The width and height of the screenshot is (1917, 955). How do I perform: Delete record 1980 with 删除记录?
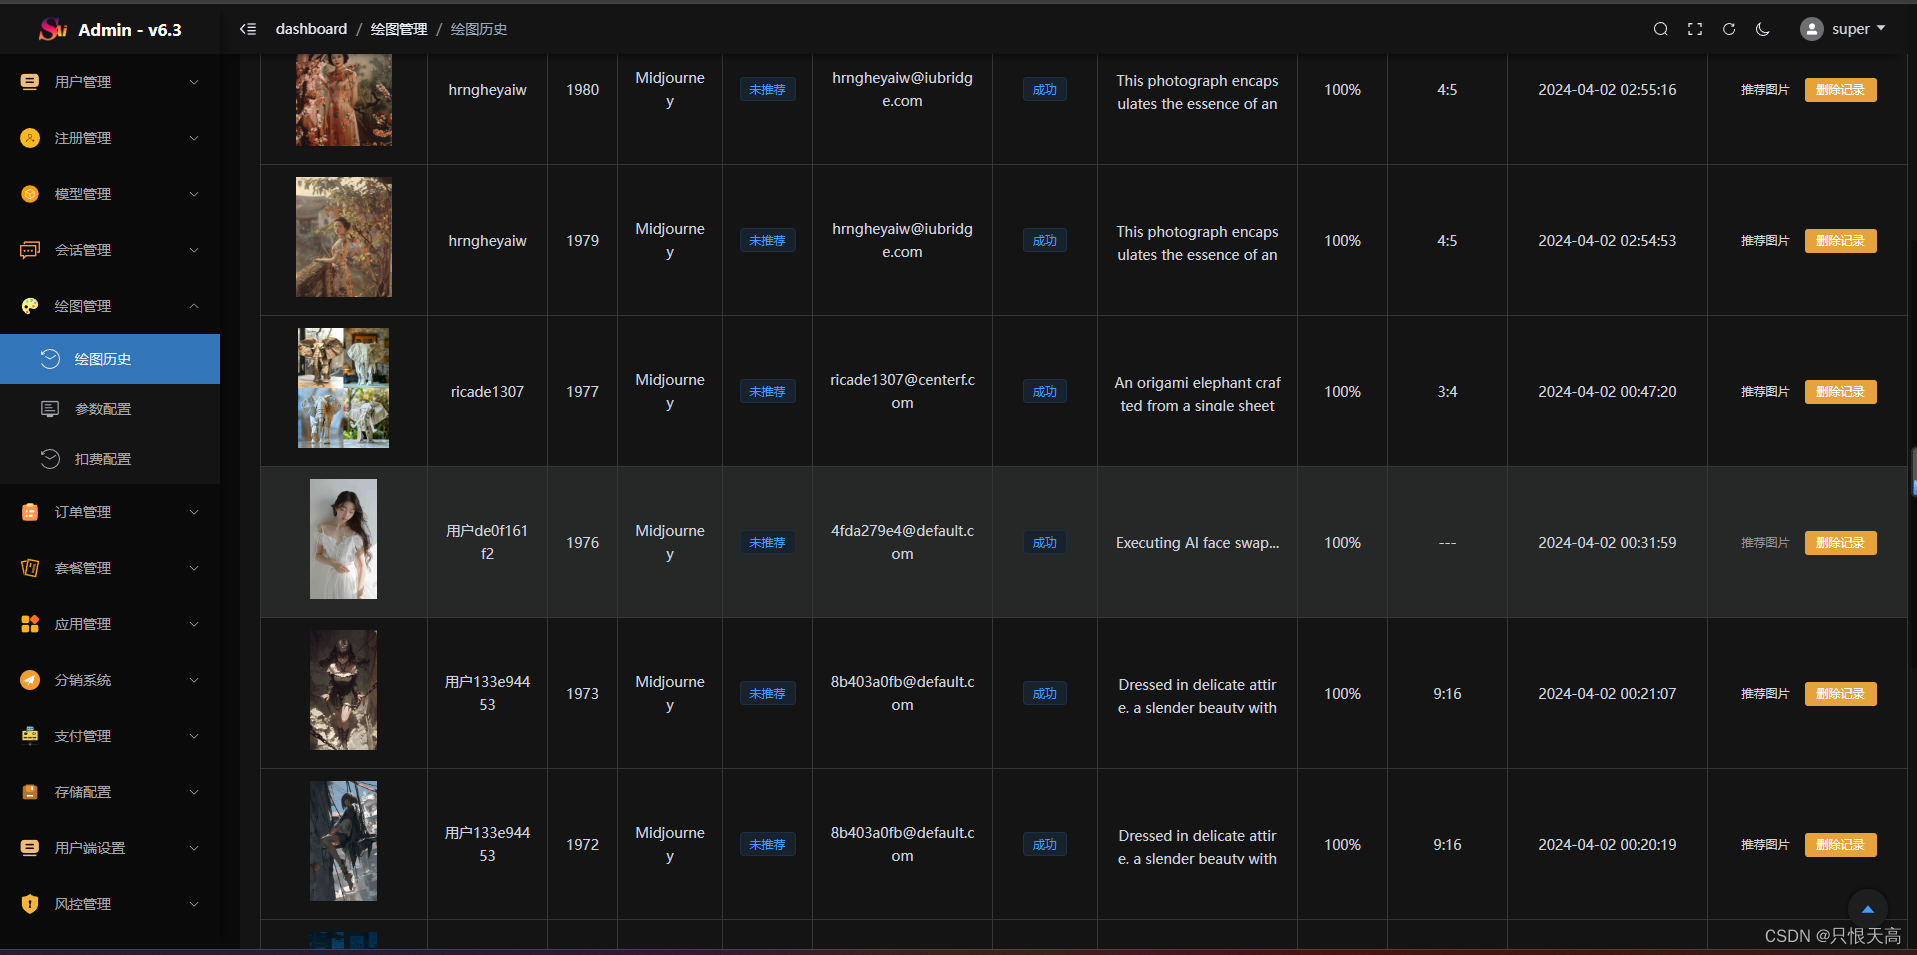tap(1840, 90)
